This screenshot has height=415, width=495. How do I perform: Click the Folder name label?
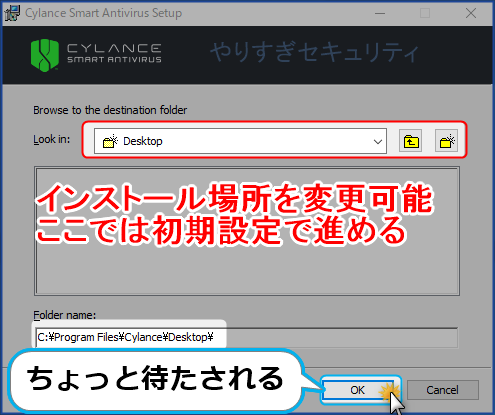[65, 315]
